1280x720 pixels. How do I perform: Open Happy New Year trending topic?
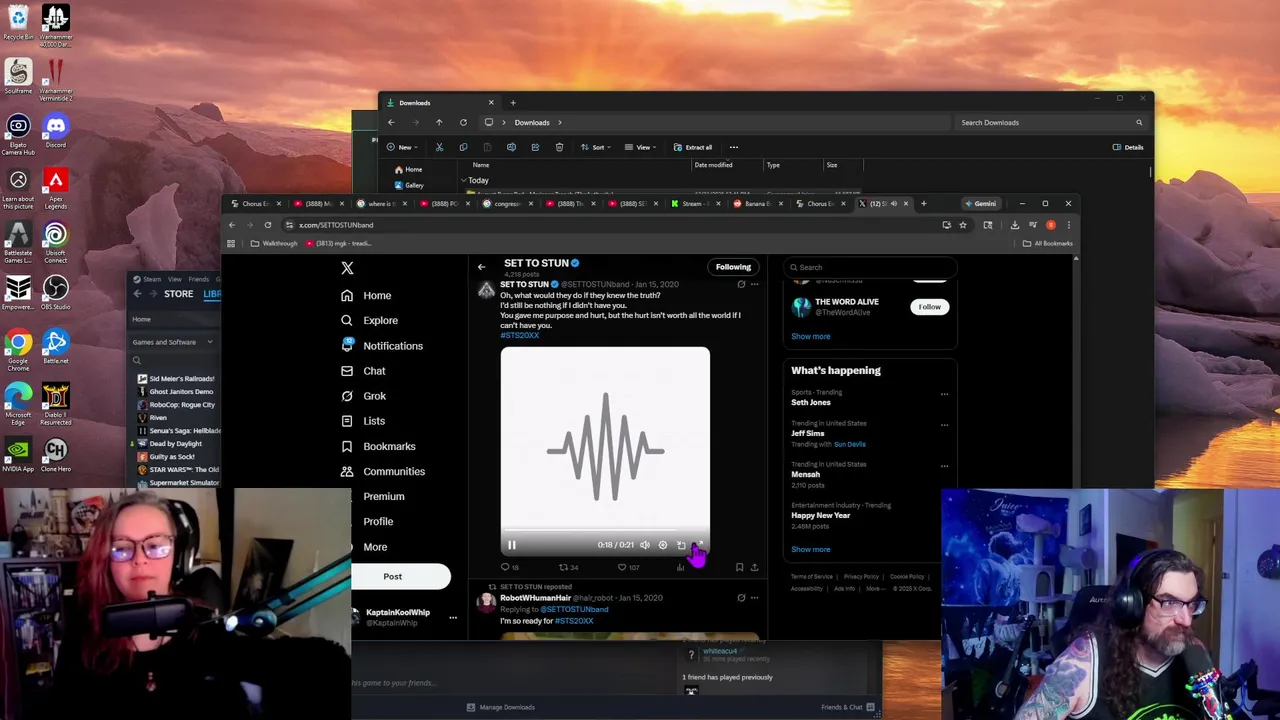820,515
